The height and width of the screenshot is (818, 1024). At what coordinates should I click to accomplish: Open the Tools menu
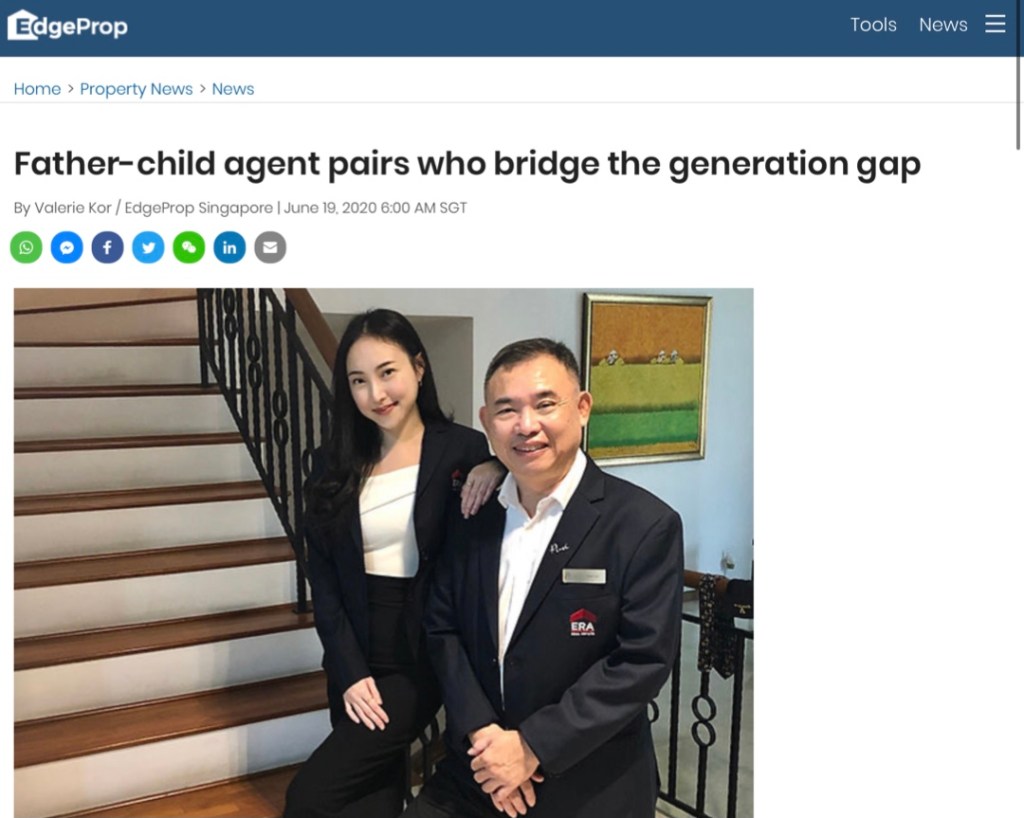[x=873, y=25]
